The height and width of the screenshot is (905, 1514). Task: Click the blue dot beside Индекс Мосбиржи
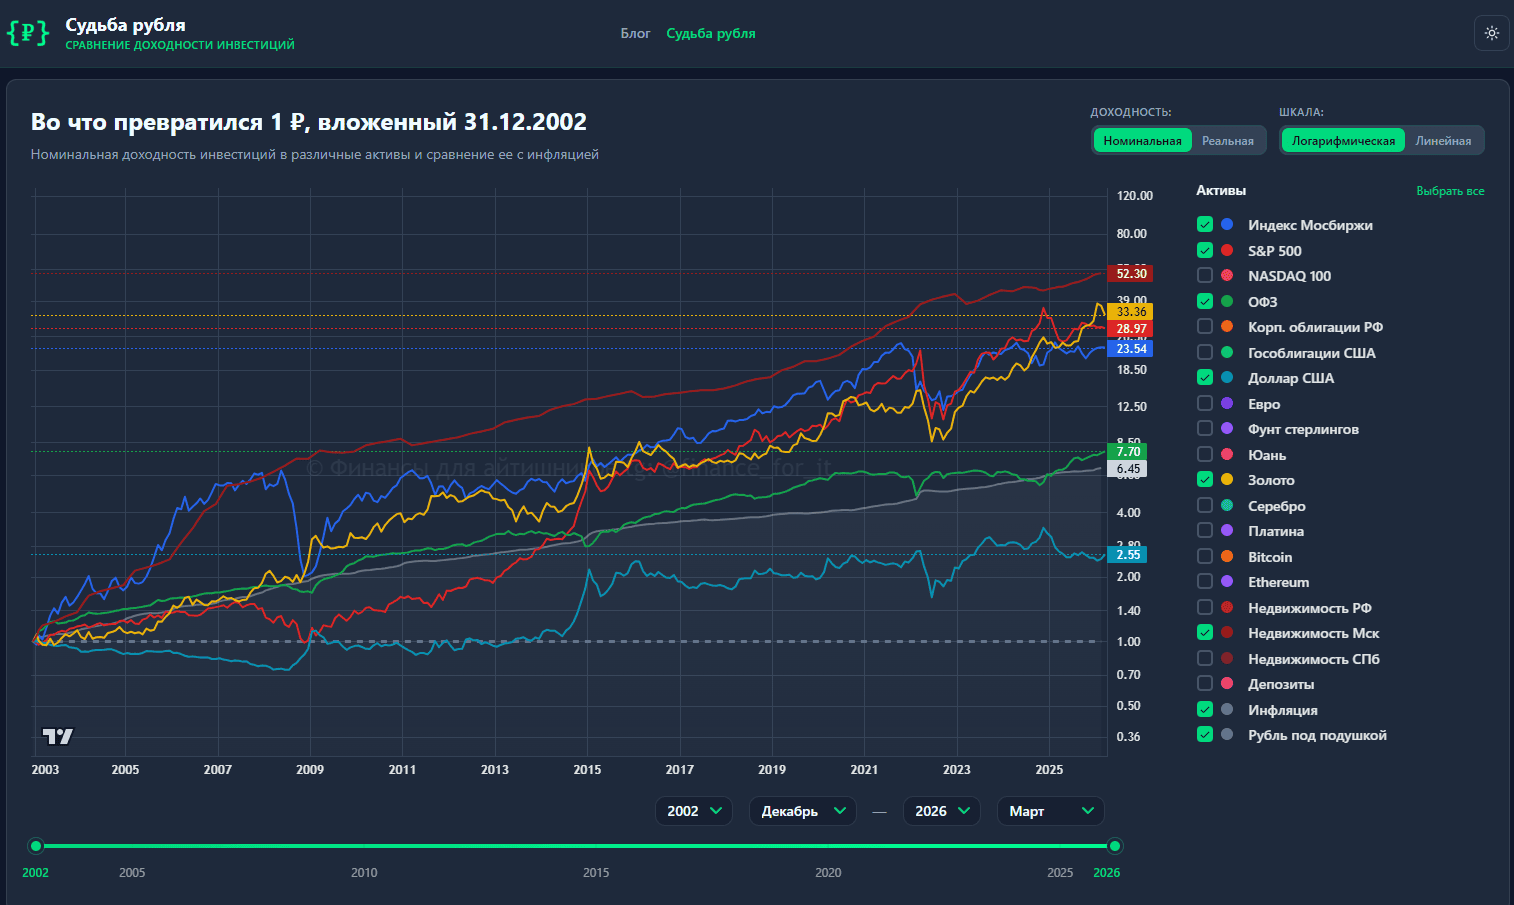coord(1227,225)
